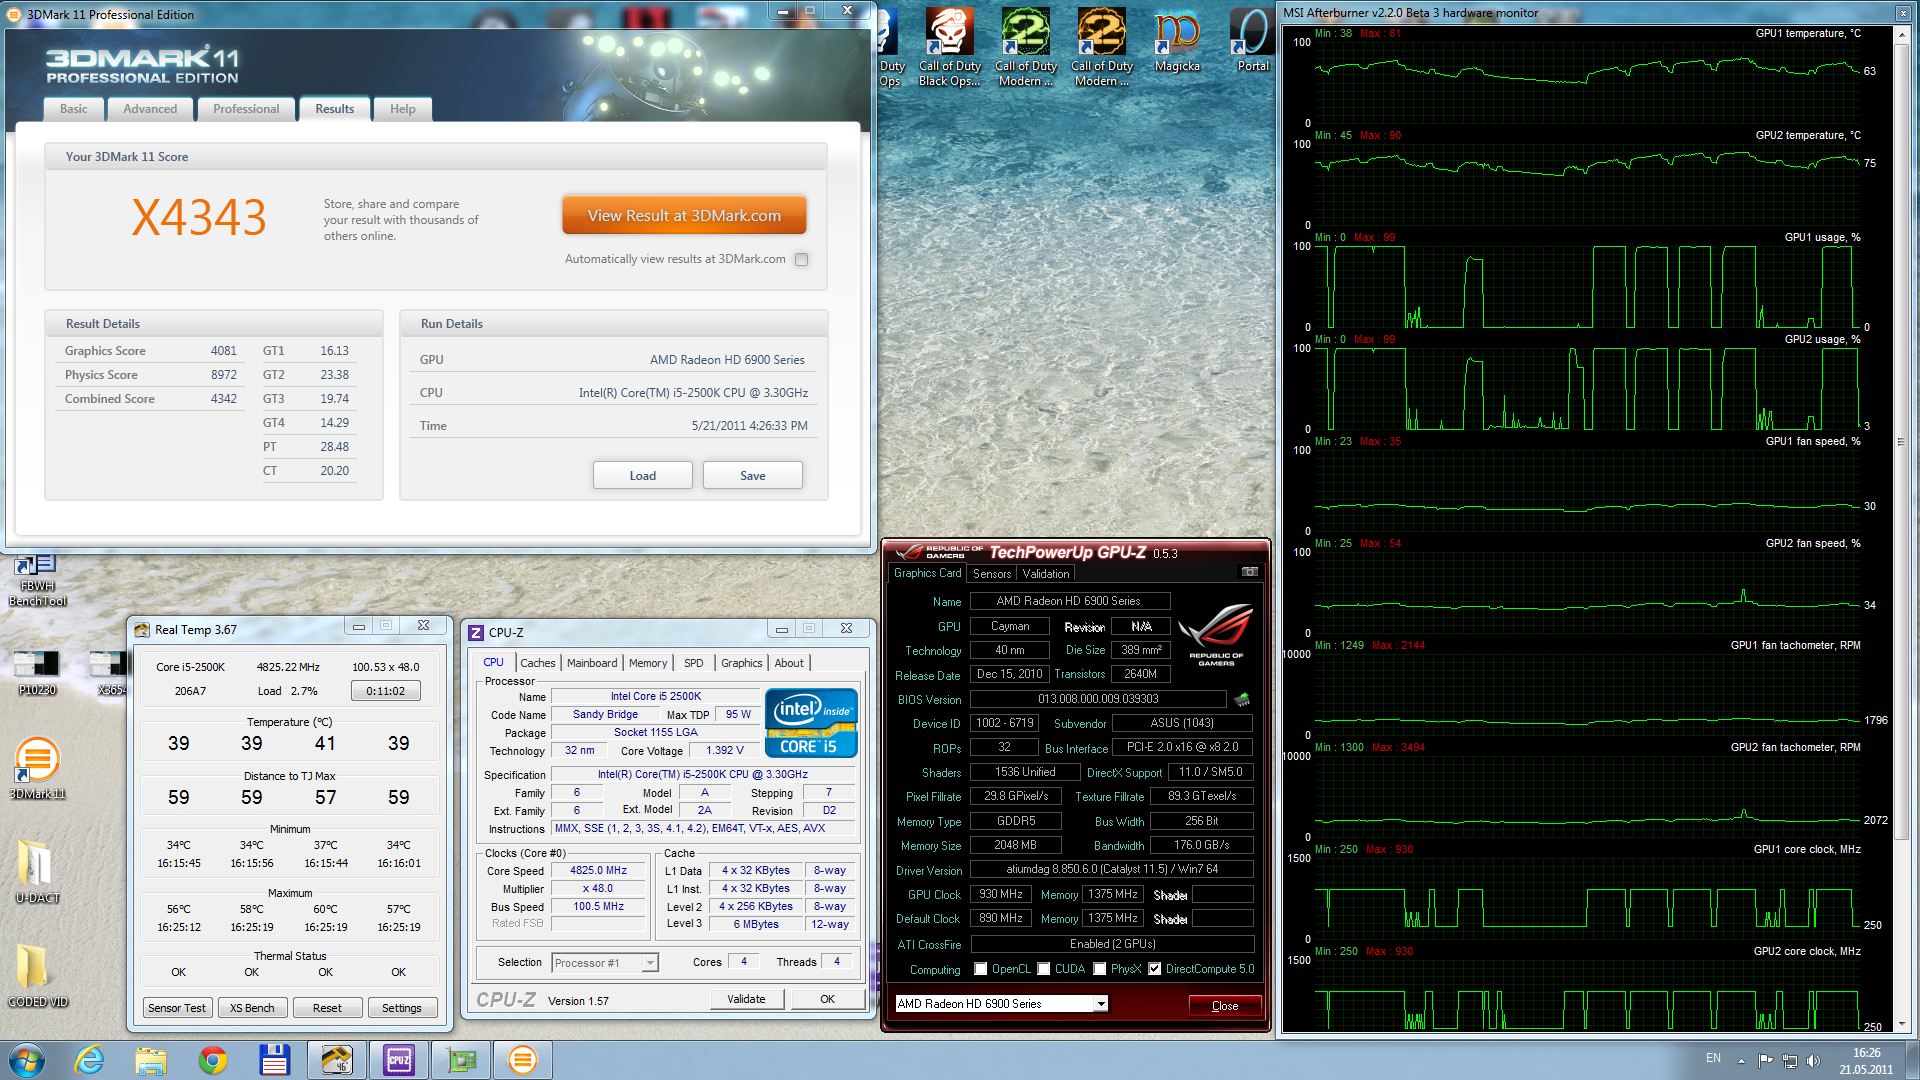Click the GPU-Z screenshot camera icon
The width and height of the screenshot is (1920, 1080).
tap(1249, 572)
